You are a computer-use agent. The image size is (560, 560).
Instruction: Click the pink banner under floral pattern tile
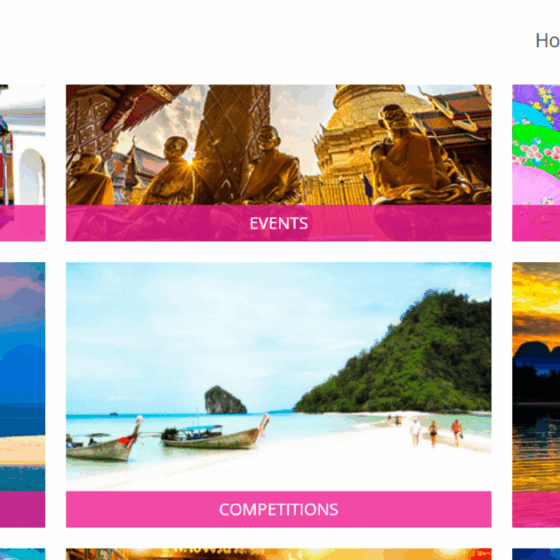[x=536, y=223]
